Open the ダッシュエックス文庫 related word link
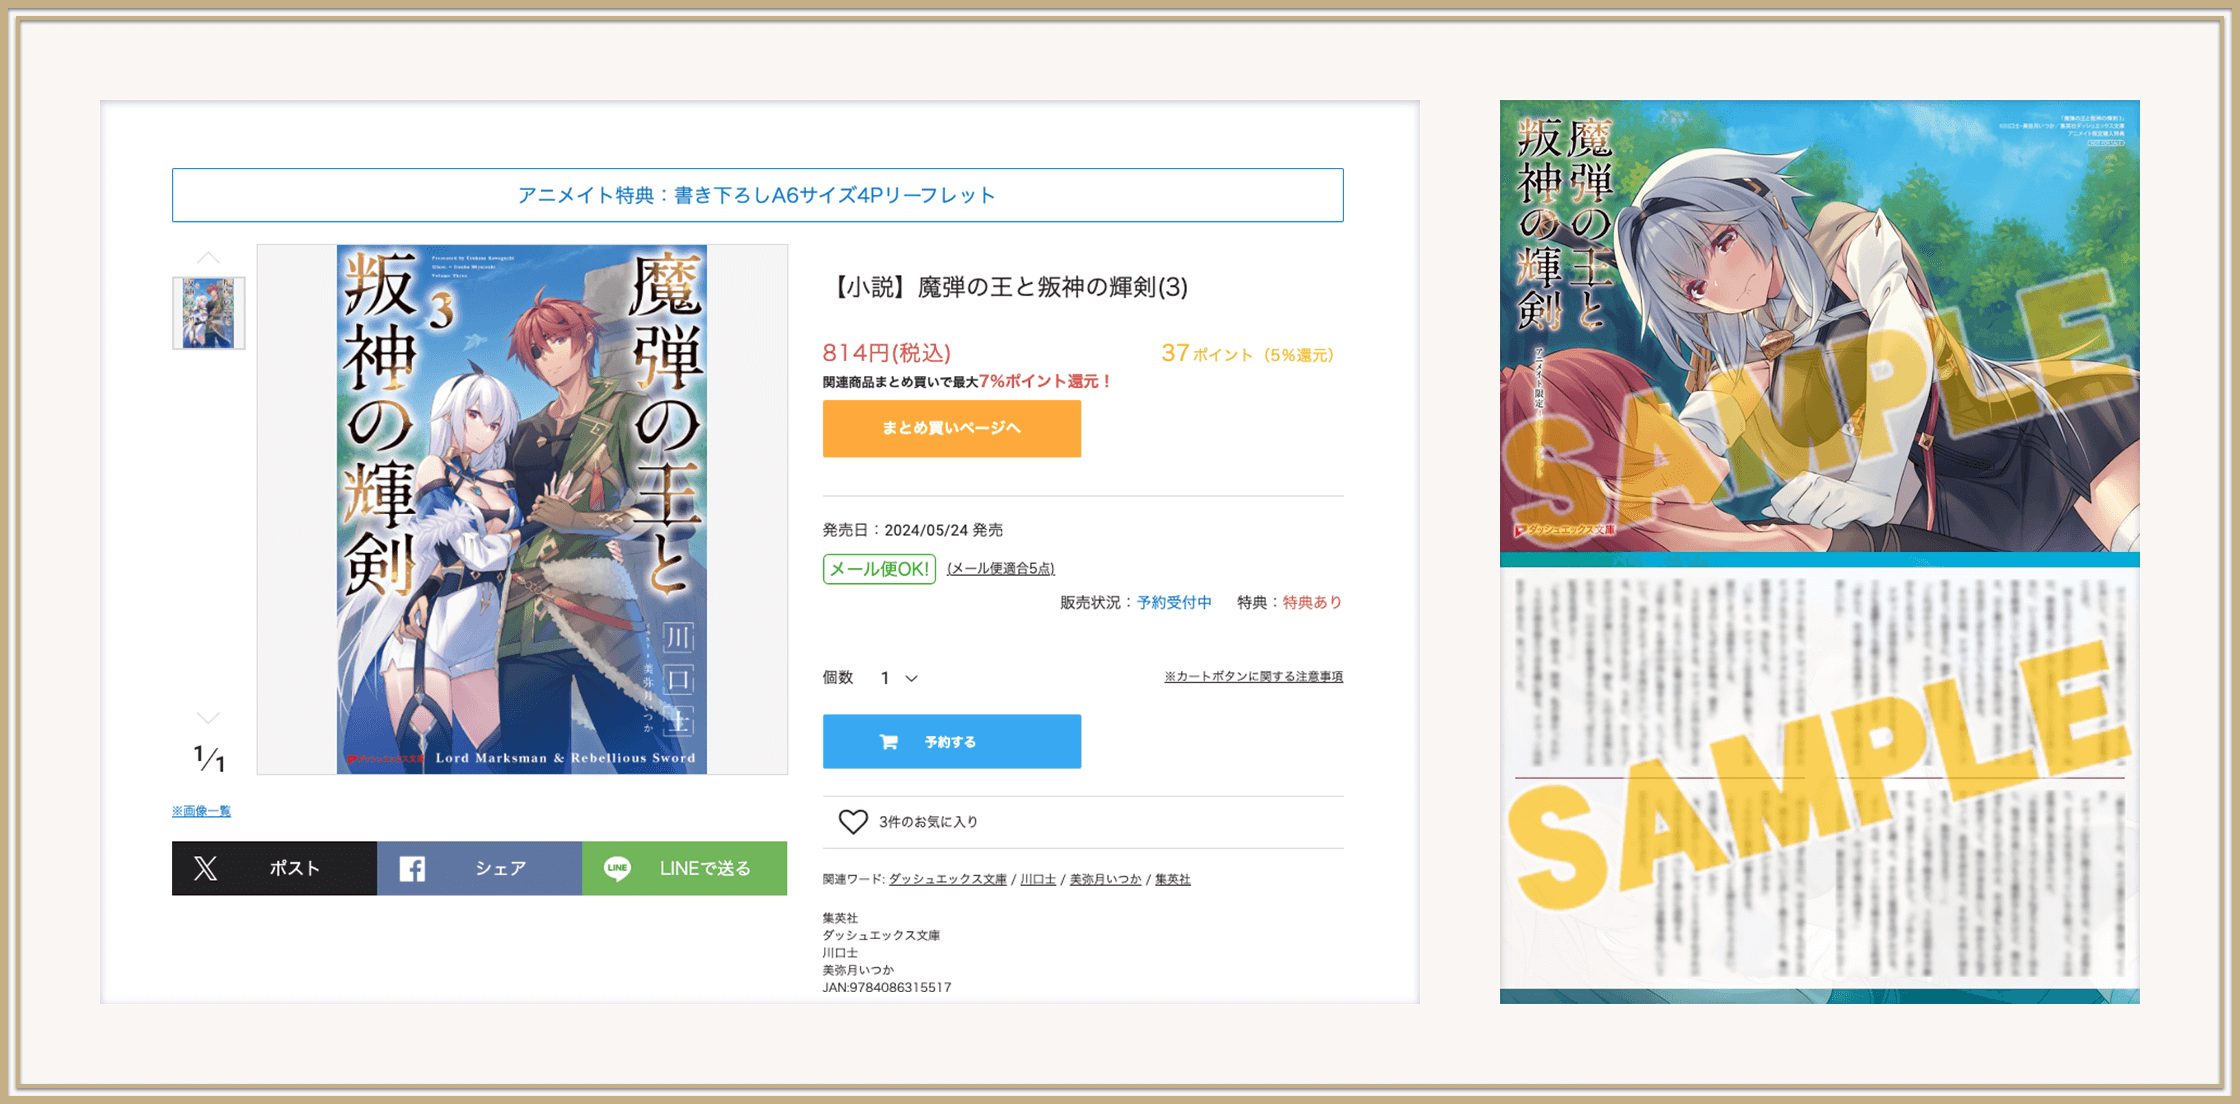 point(946,879)
